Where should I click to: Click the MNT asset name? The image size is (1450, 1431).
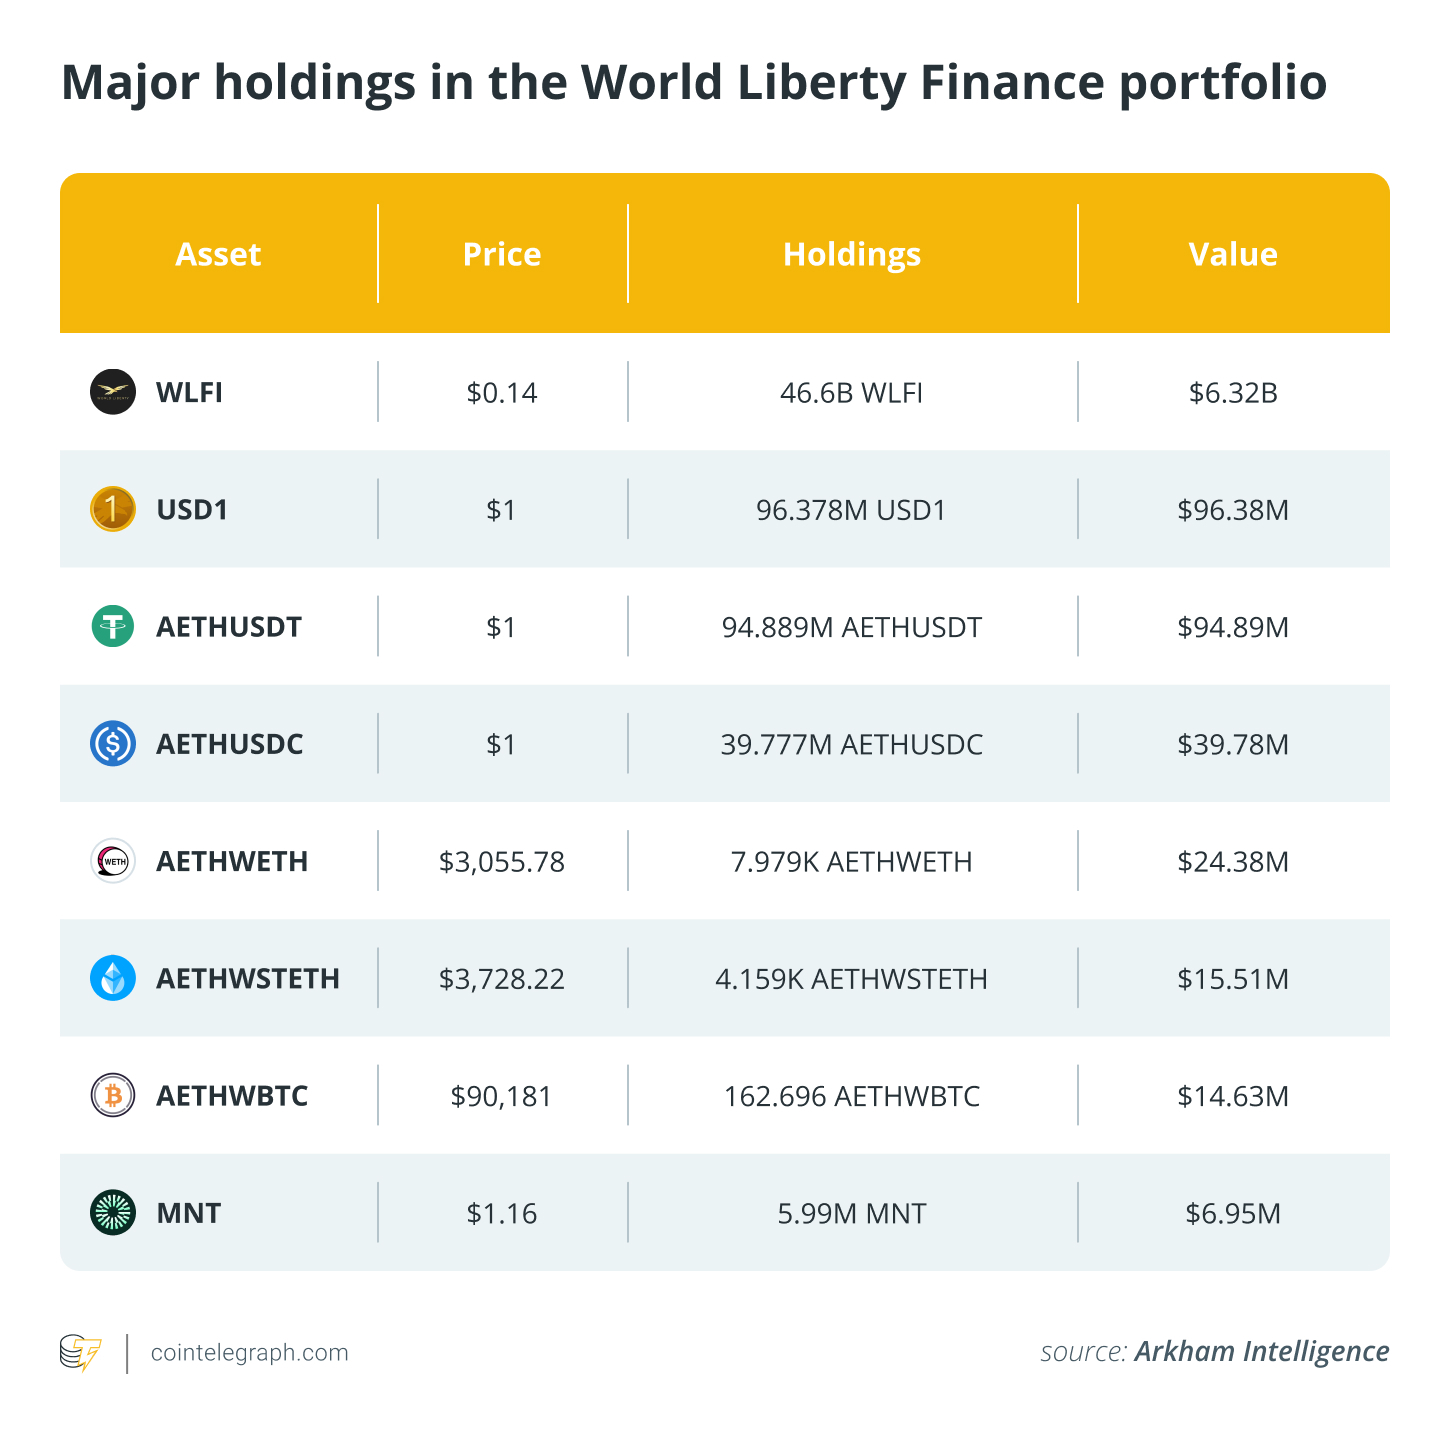189,1213
